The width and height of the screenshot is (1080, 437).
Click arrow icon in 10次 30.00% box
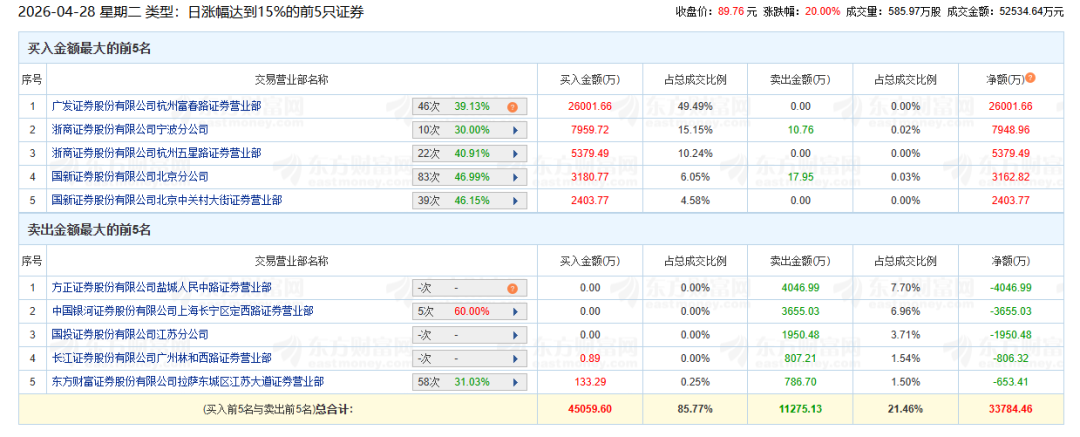click(515, 130)
